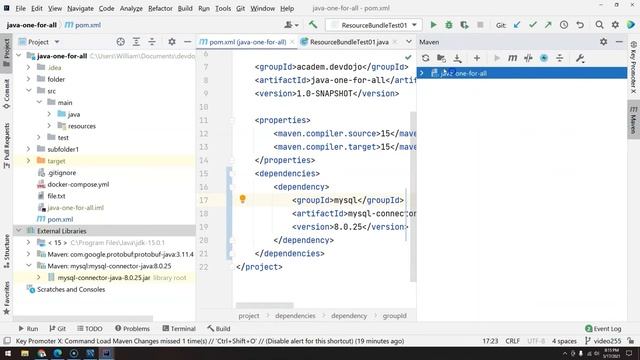
Task: Click the intention lightbulb on line 17
Action: [x=242, y=199]
